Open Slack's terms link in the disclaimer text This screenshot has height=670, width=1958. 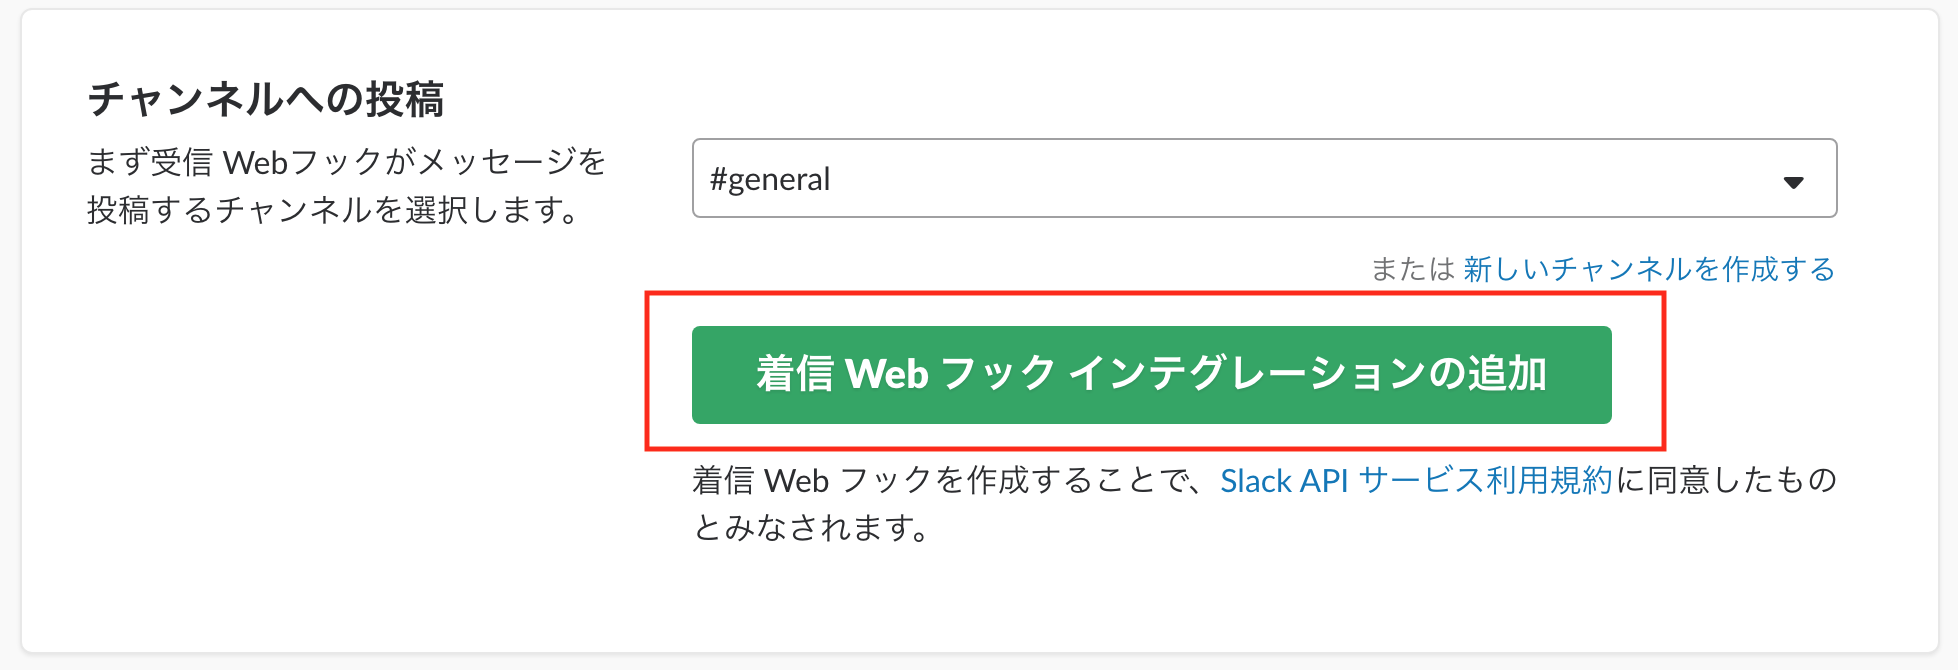pos(1416,481)
